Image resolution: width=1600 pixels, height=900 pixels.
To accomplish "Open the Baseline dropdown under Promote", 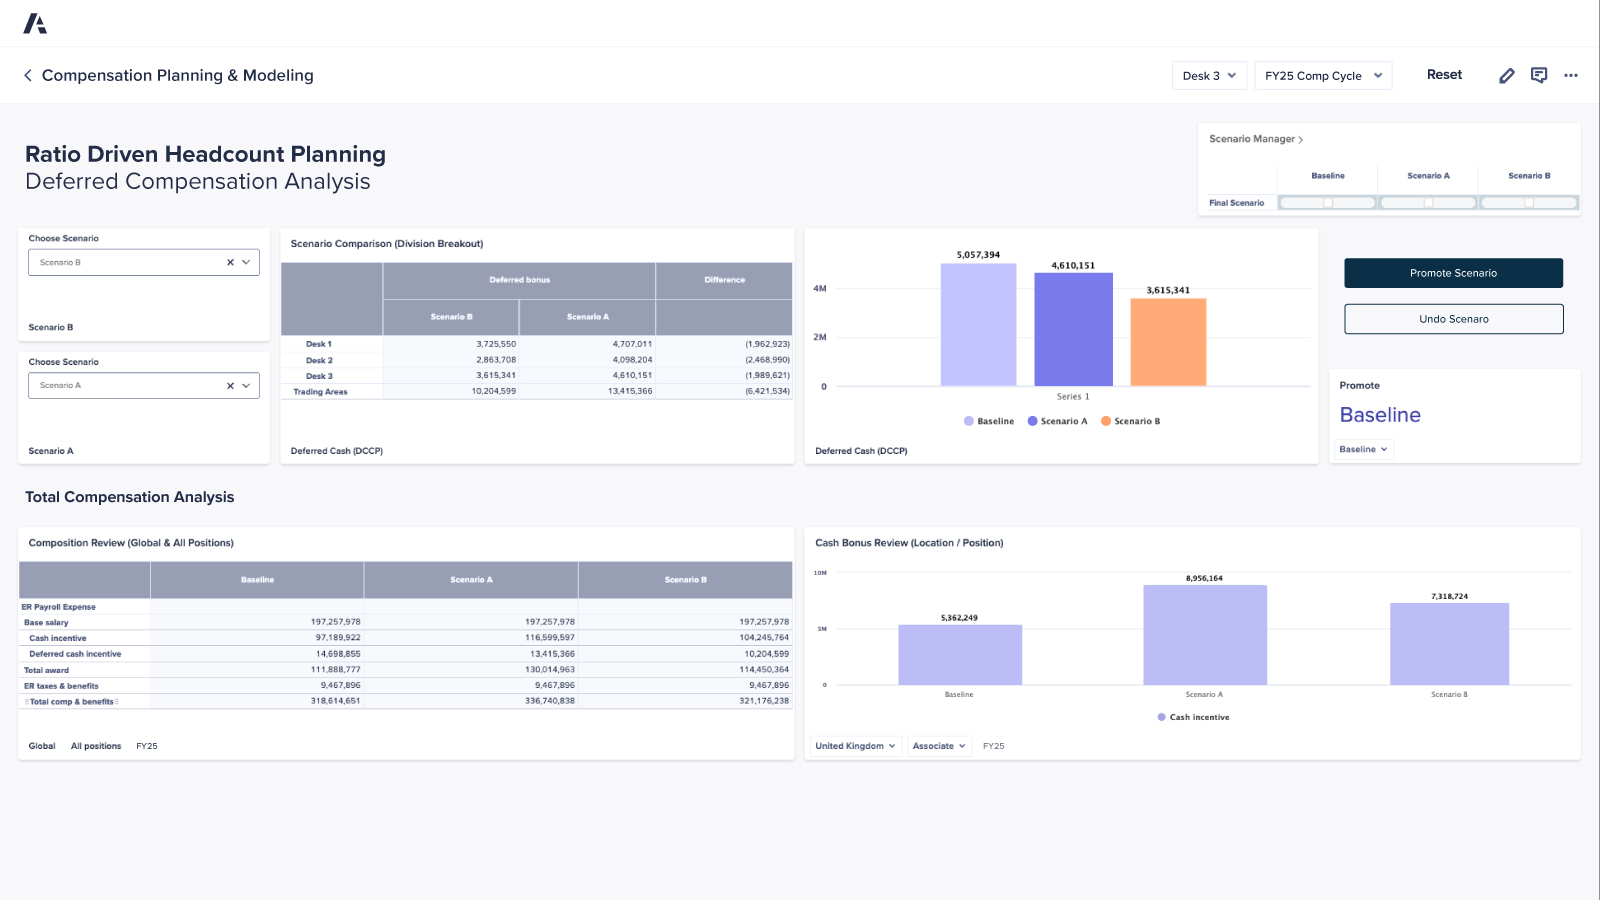I will point(1363,449).
